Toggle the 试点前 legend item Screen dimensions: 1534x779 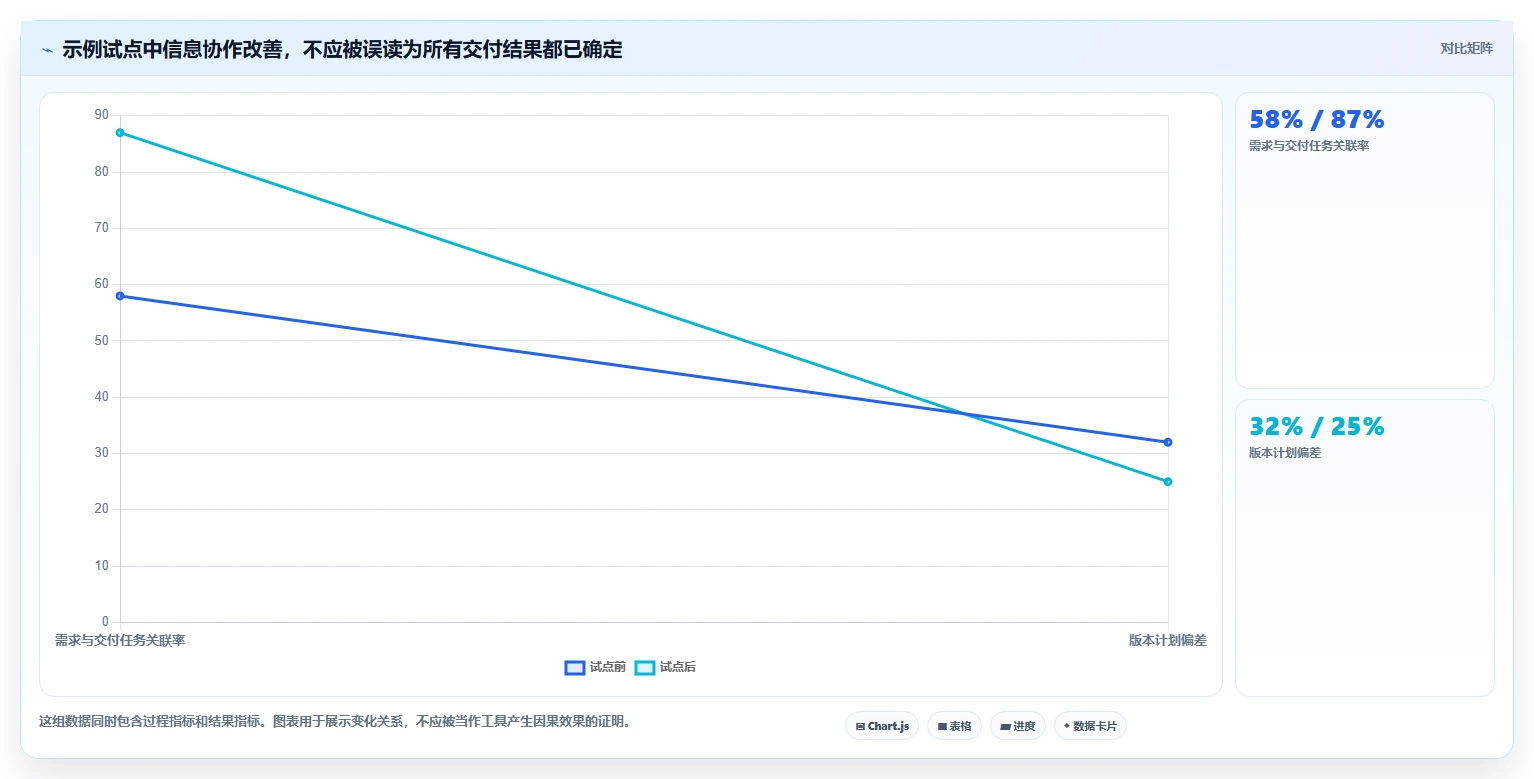click(595, 667)
